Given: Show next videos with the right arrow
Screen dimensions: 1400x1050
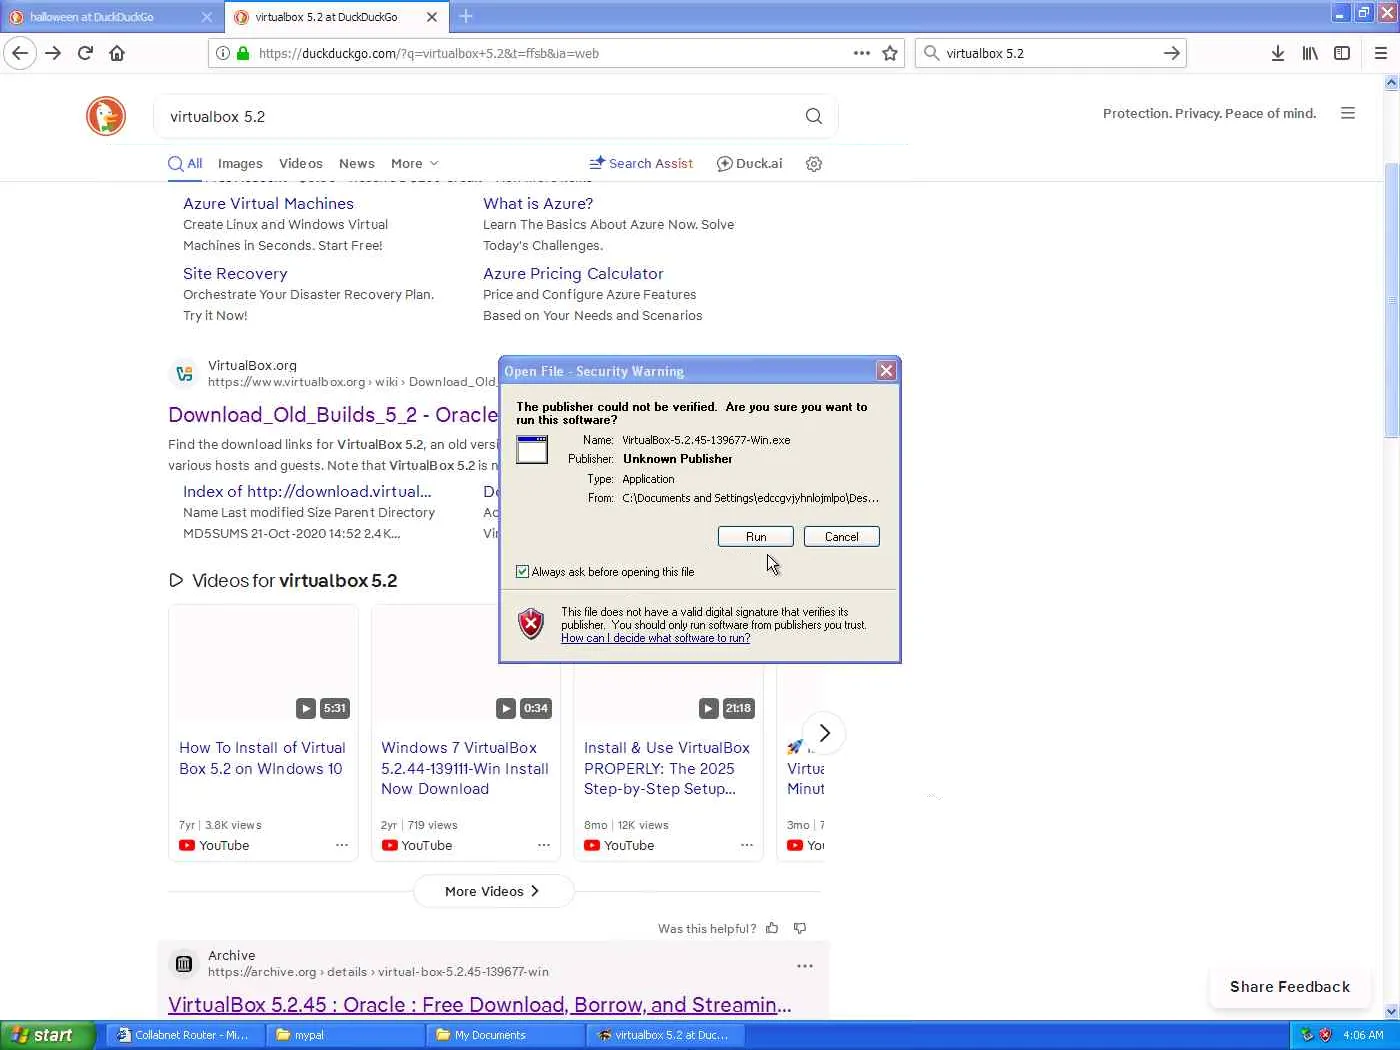Looking at the screenshot, I should (x=824, y=733).
